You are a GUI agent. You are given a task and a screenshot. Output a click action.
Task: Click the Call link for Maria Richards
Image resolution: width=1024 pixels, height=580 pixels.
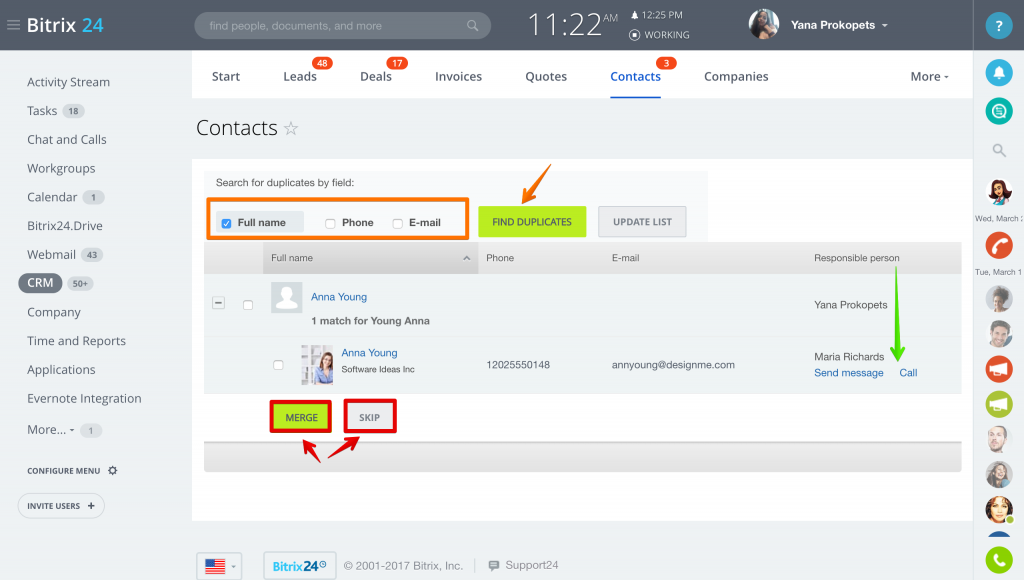[x=908, y=373]
